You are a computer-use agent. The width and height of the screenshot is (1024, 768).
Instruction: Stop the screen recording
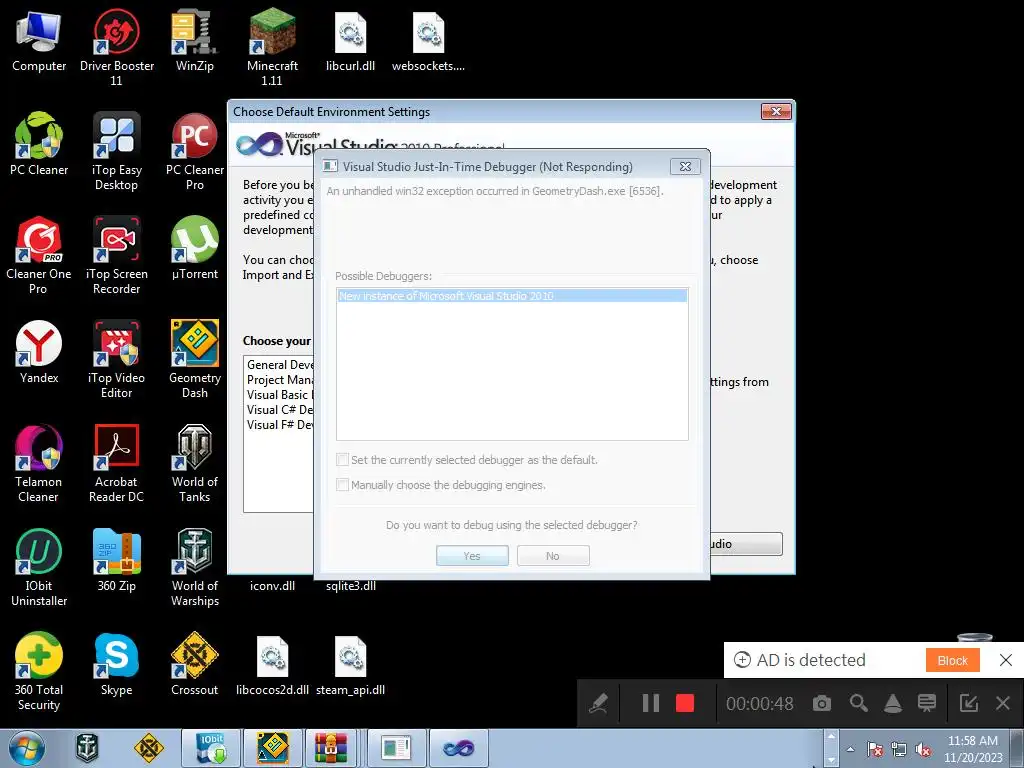(x=685, y=703)
